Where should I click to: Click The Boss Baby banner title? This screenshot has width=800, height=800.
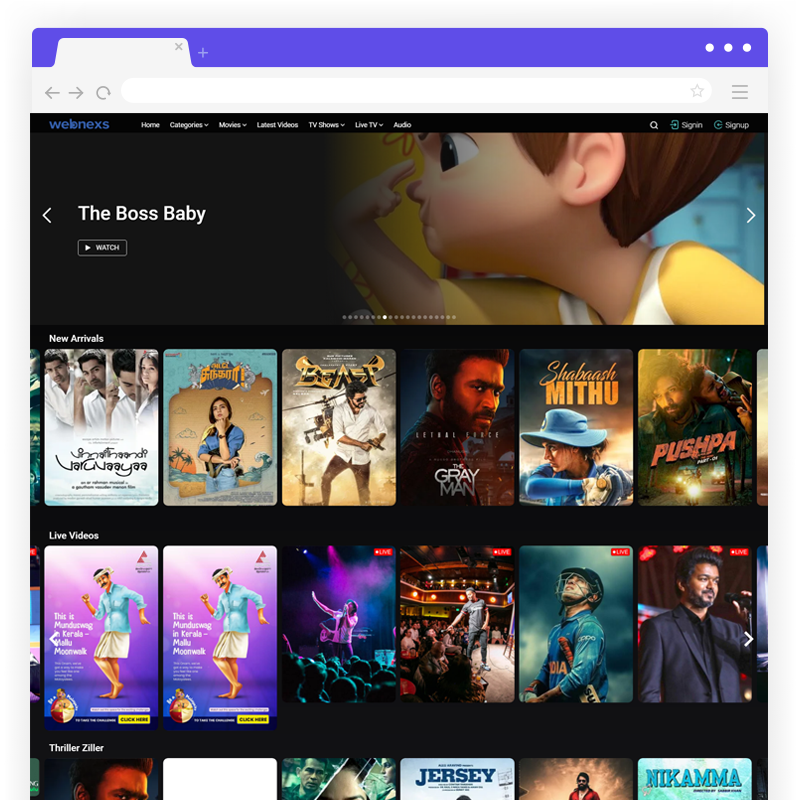pyautogui.click(x=142, y=214)
